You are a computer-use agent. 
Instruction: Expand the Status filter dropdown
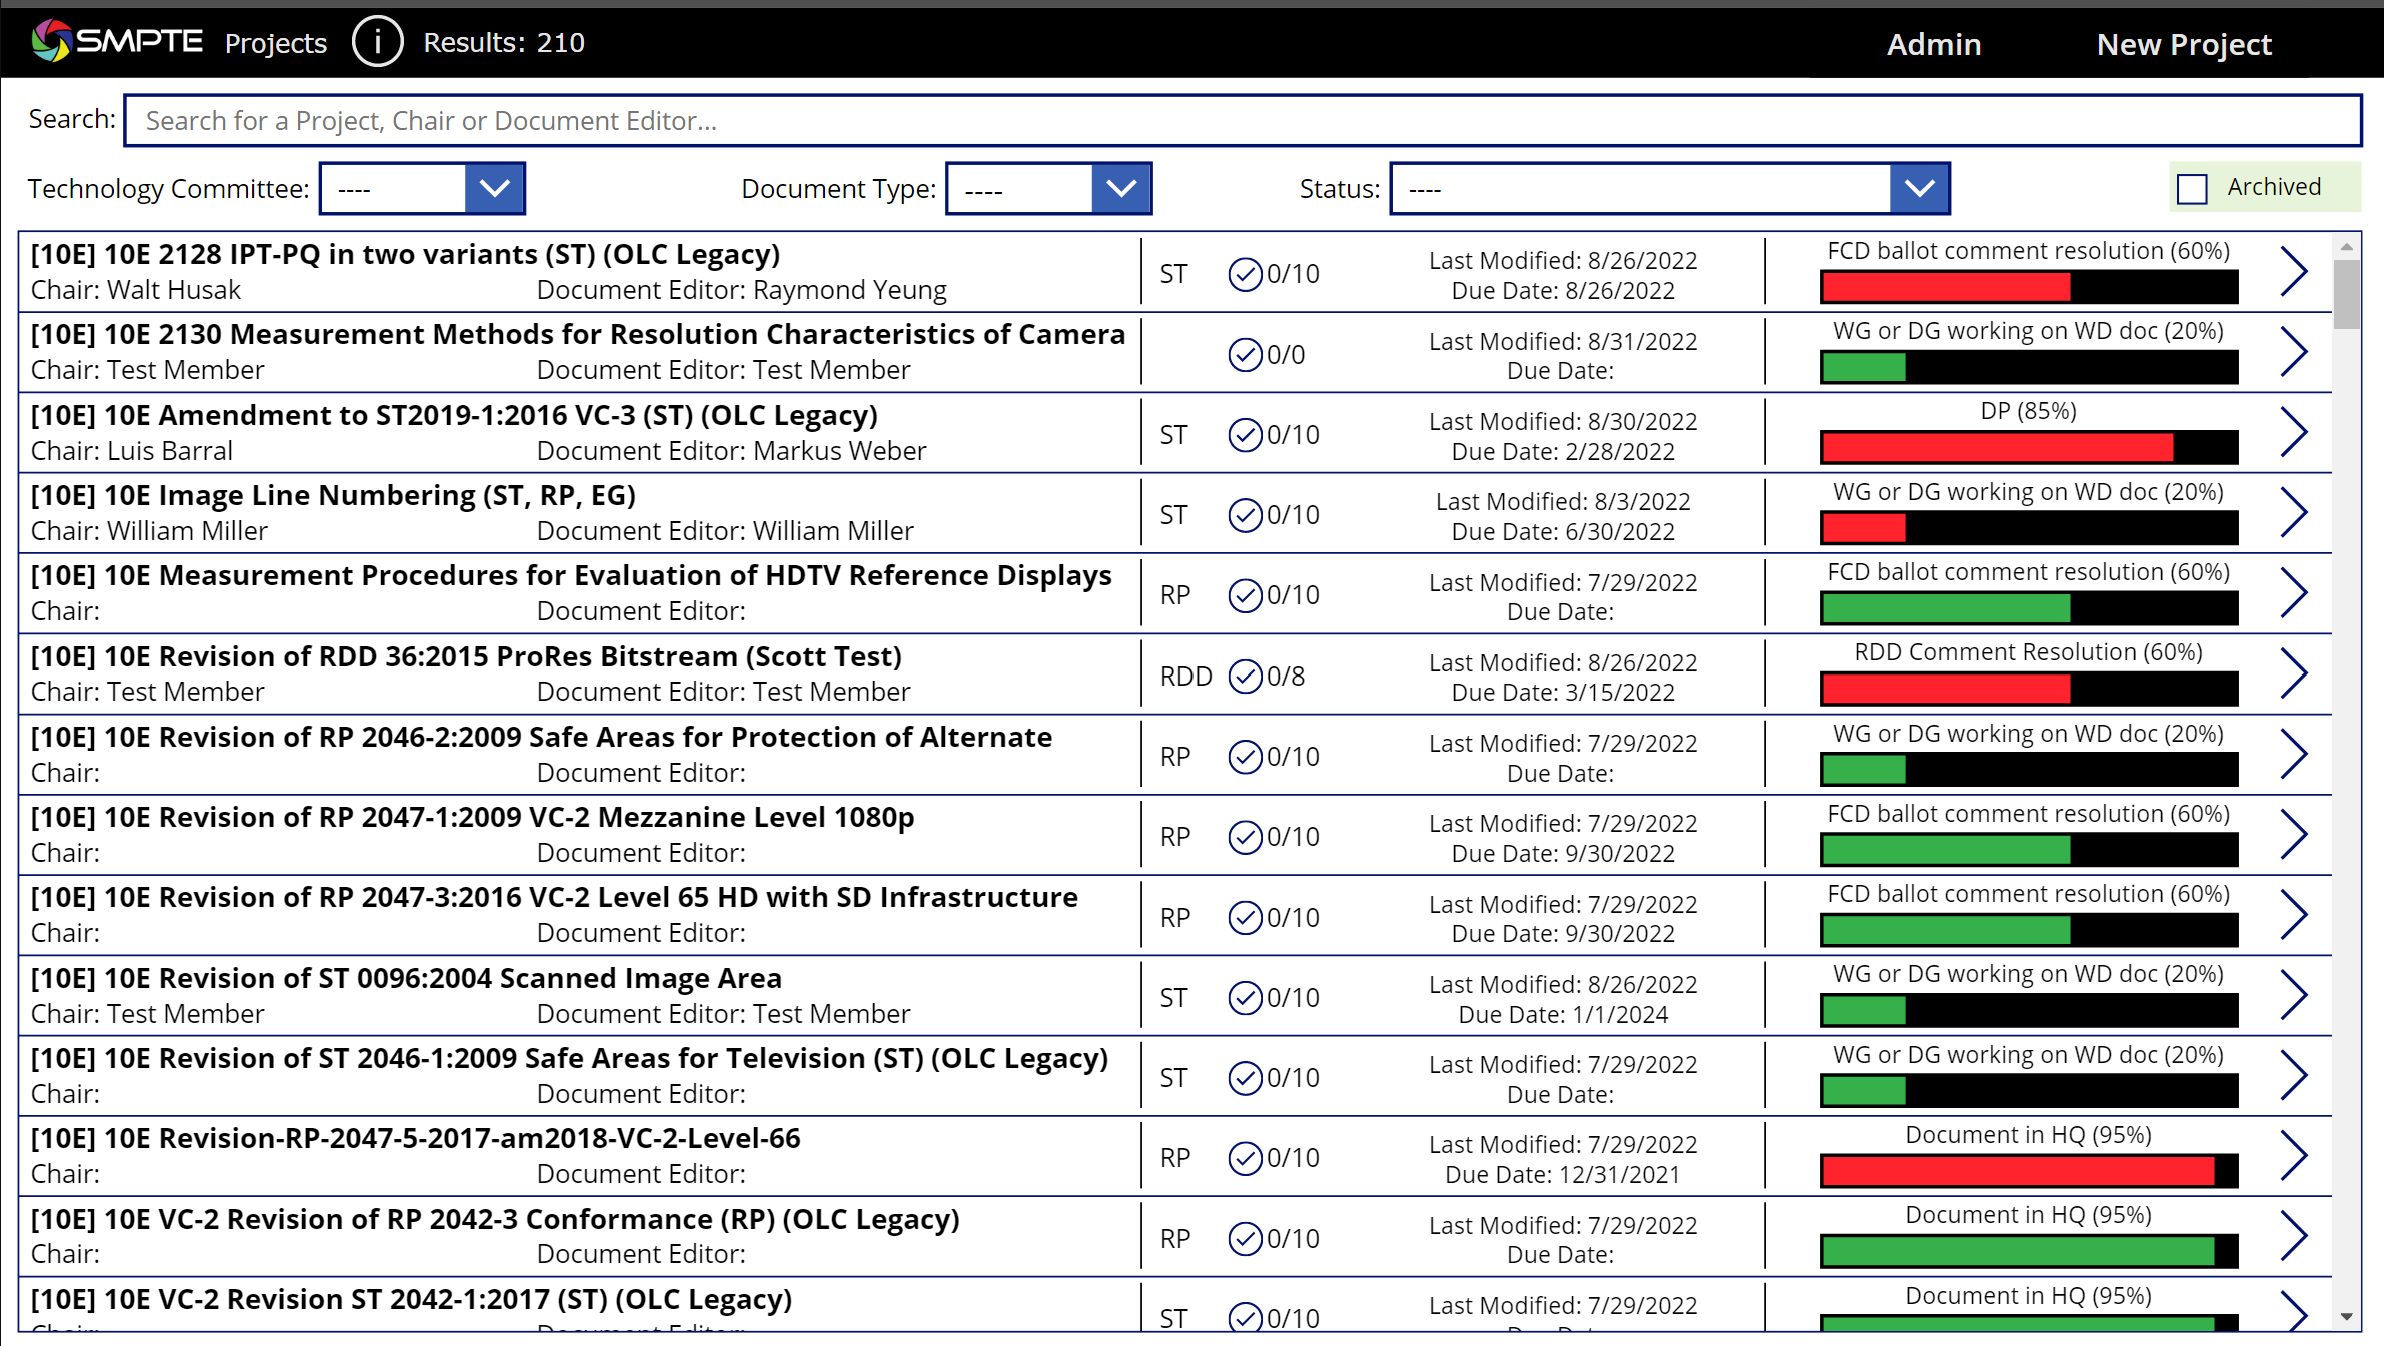pyautogui.click(x=1918, y=188)
